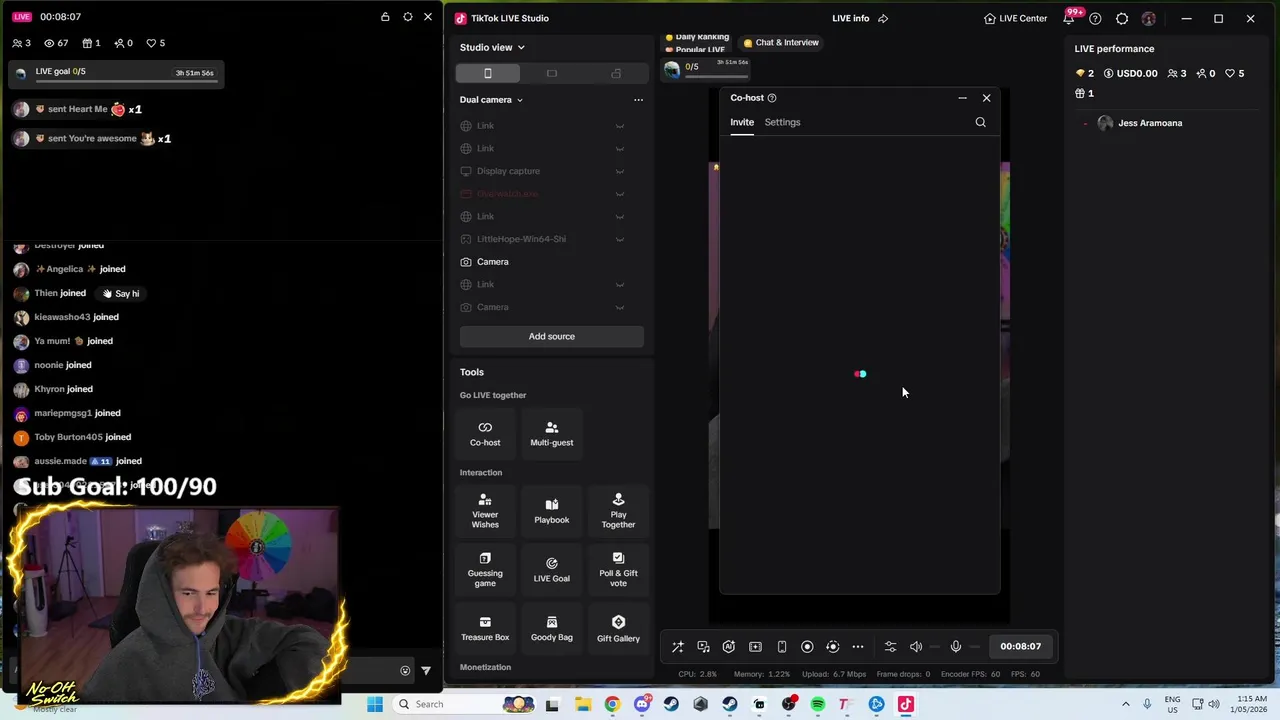Open Play Together interaction
Screen dimensions: 1280x720
coord(618,511)
